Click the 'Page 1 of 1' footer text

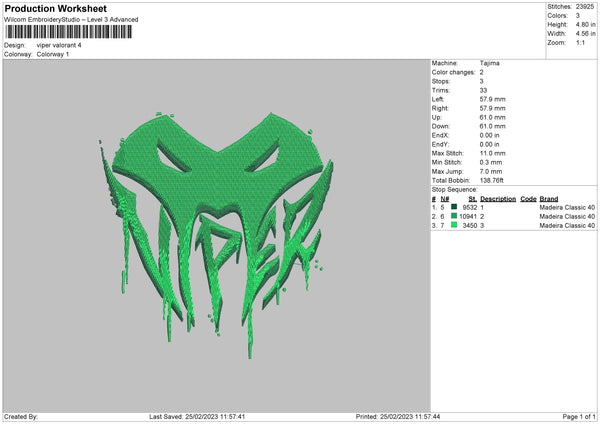pos(579,417)
